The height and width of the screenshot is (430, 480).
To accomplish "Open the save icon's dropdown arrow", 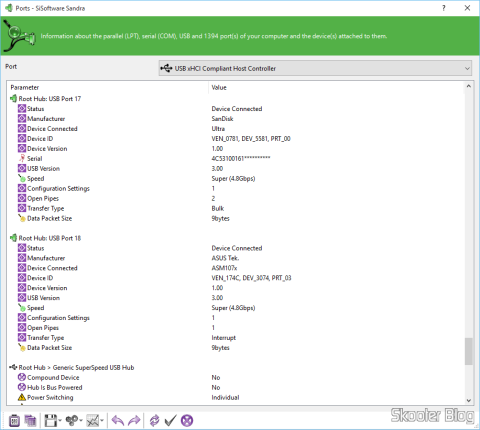I will point(60,421).
